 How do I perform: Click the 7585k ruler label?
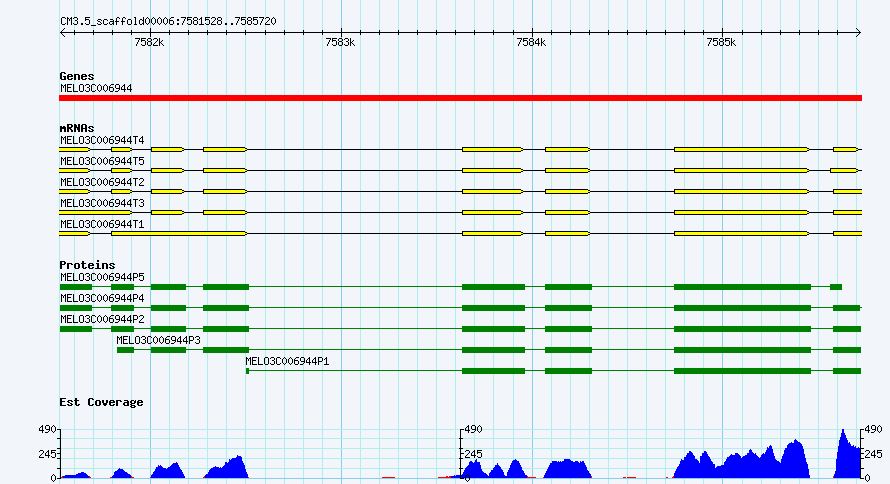[721, 43]
